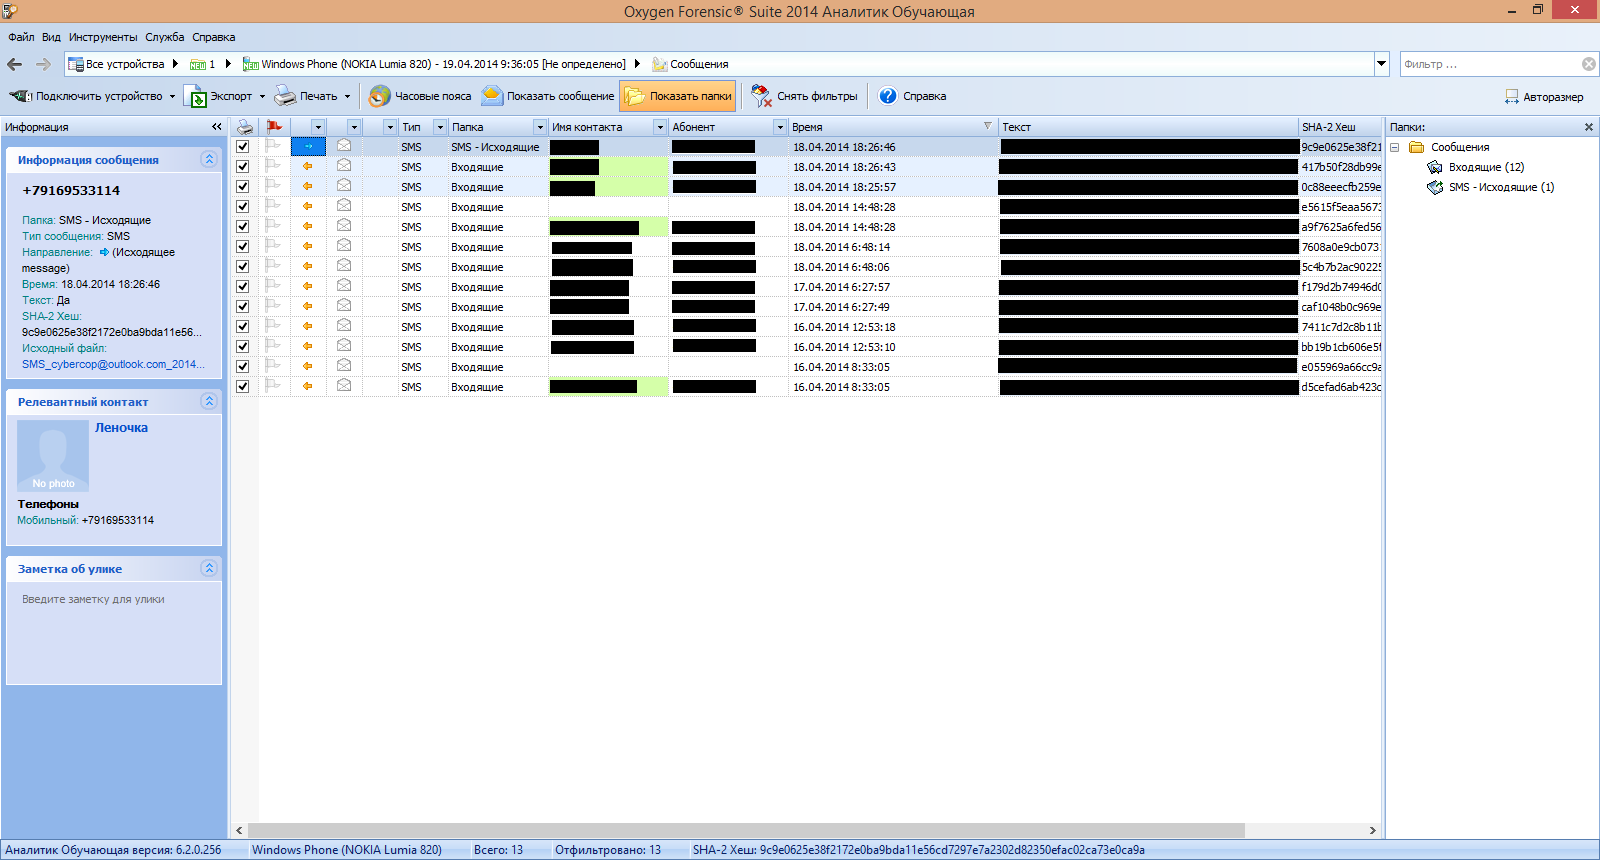Sort by the Время column header
This screenshot has width=1600, height=860.
pos(893,127)
